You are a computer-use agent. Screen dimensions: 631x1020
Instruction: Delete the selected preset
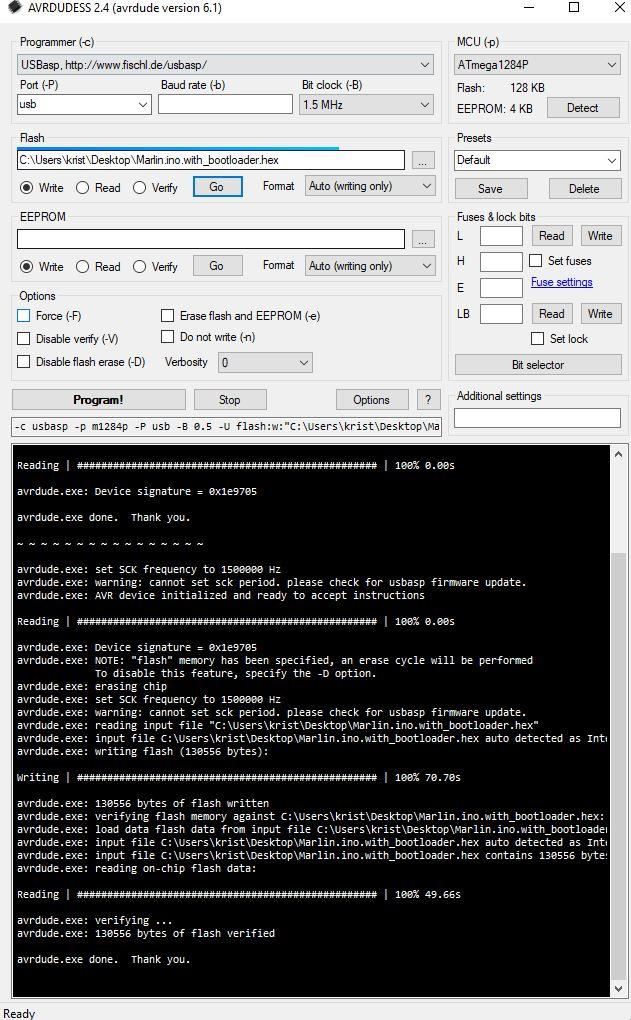point(585,189)
